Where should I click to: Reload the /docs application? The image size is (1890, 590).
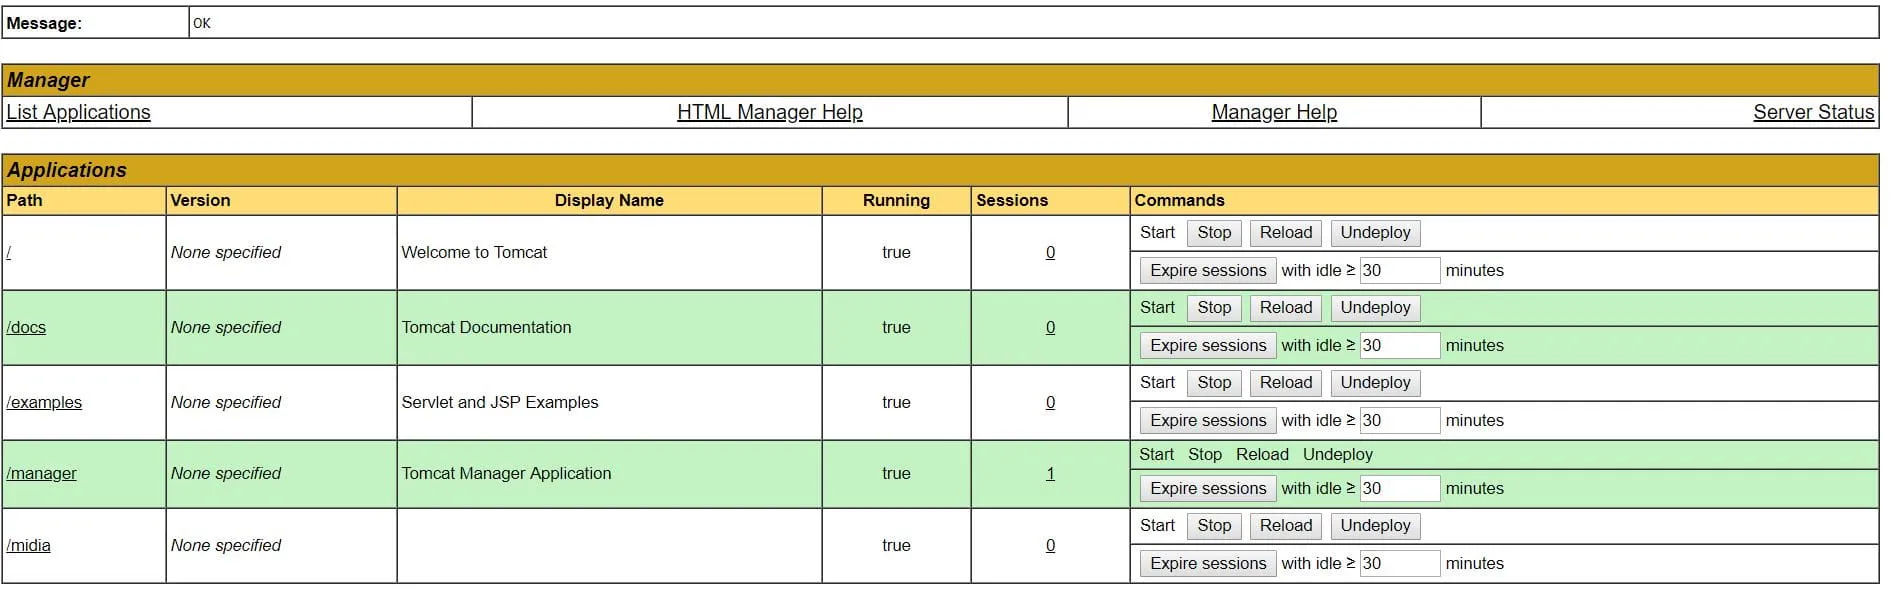click(x=1285, y=308)
